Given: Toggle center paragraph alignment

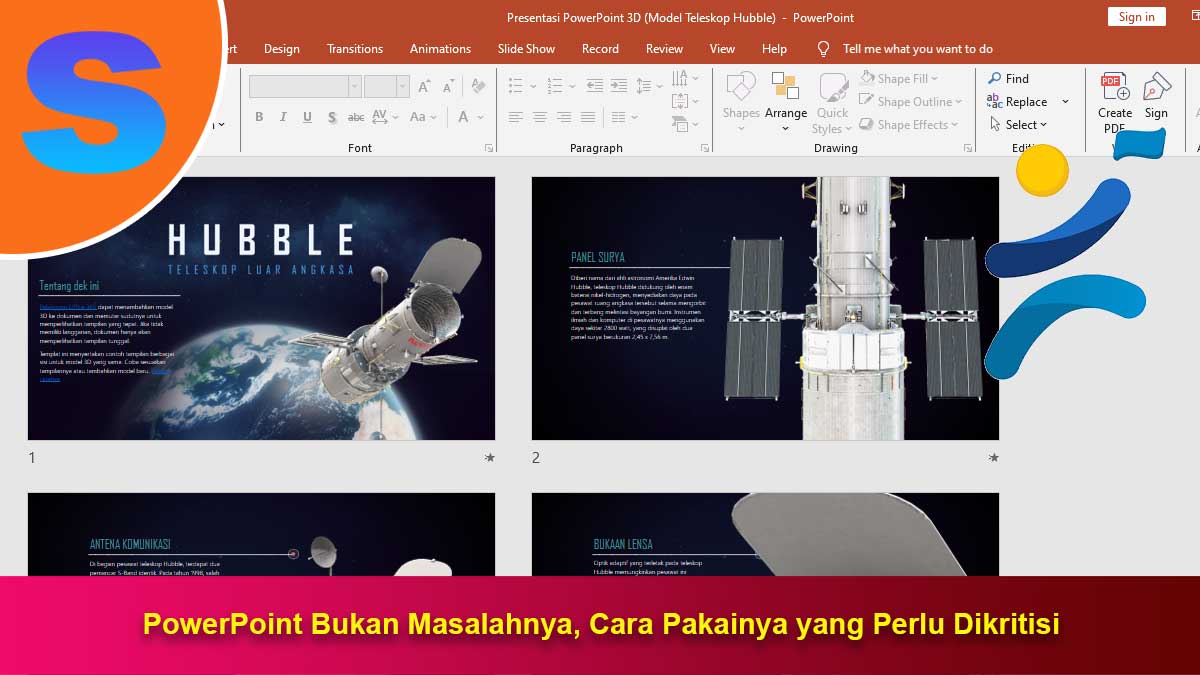Looking at the screenshot, I should [x=539, y=117].
